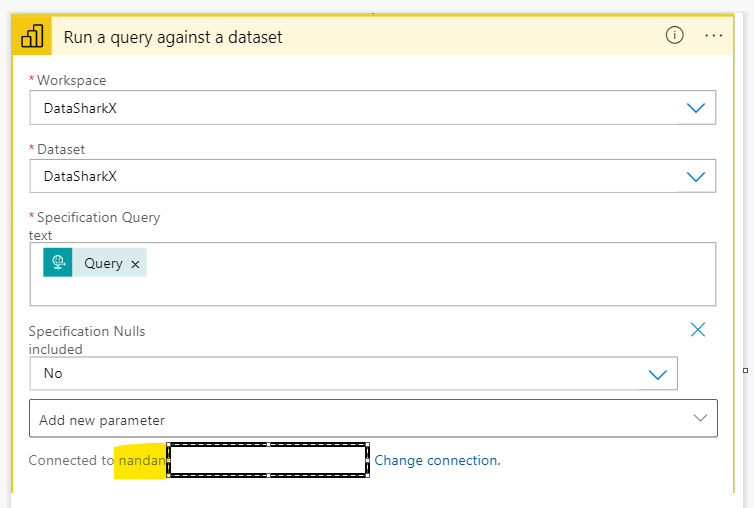Open the action info circle icon
Image resolution: width=754 pixels, height=508 pixels.
coord(674,35)
